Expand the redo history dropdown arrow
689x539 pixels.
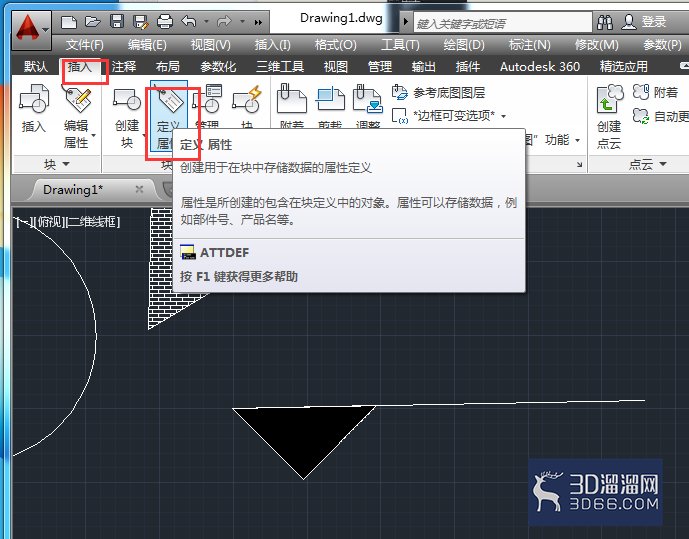click(242, 21)
